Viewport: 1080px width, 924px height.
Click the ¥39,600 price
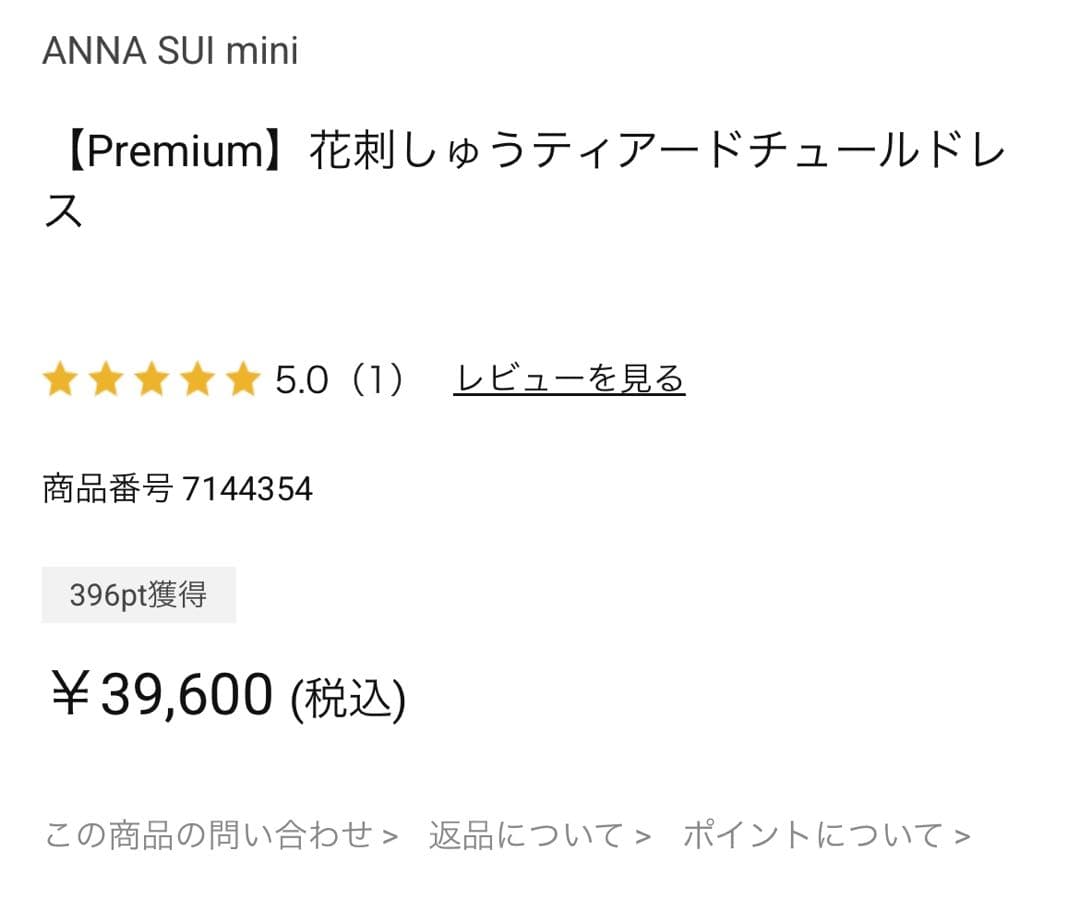pos(162,695)
